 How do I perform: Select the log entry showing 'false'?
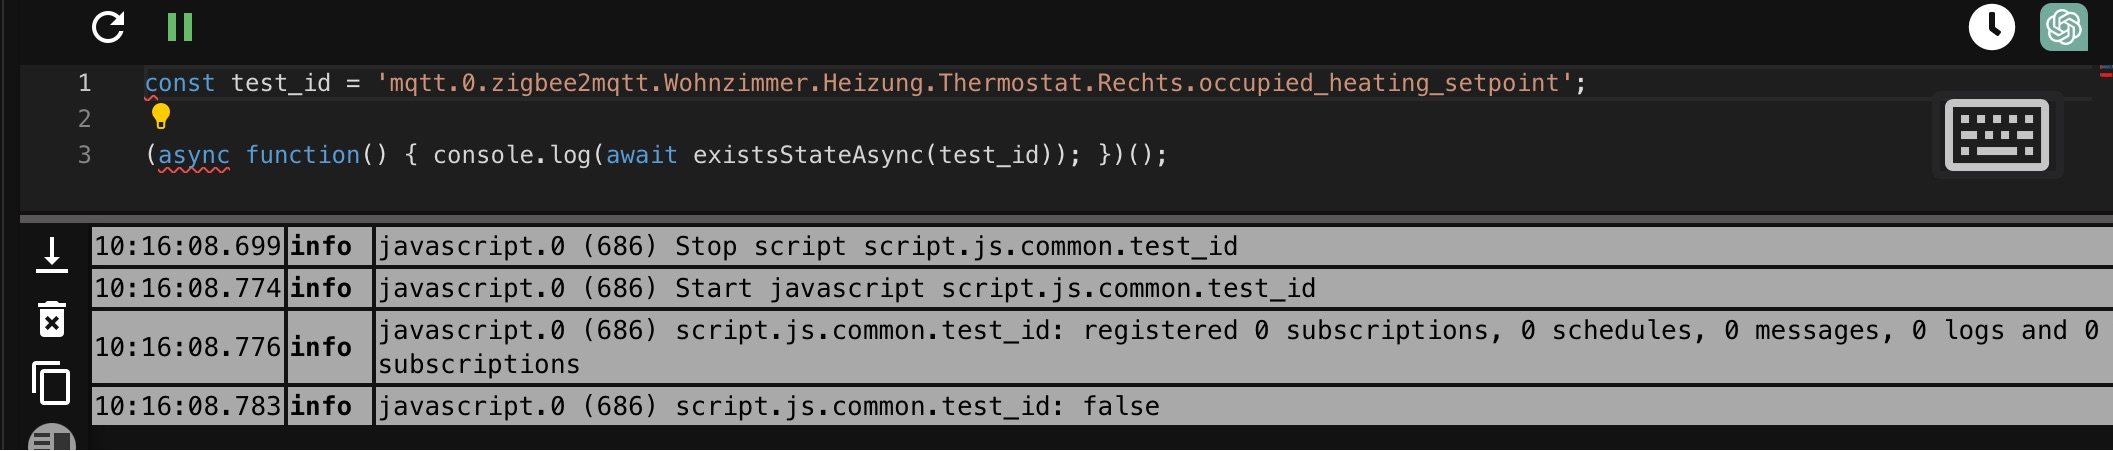tap(917, 406)
